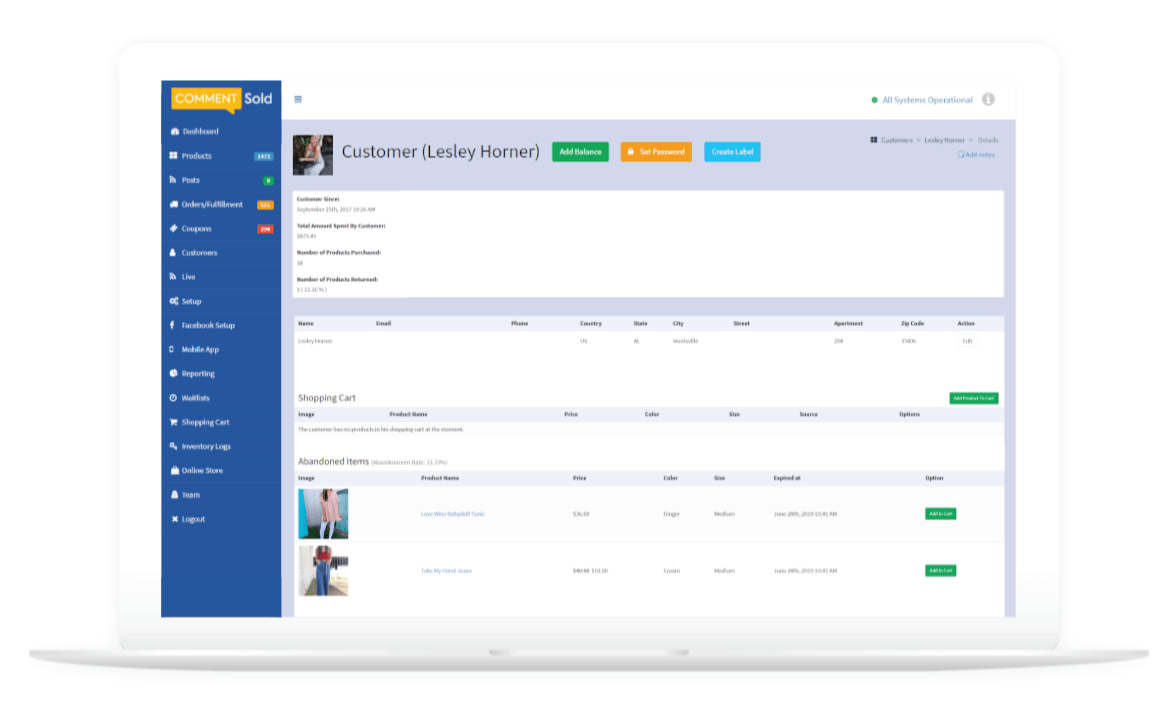
Task: Click the Babydoll Tunic product image
Action: 323,514
